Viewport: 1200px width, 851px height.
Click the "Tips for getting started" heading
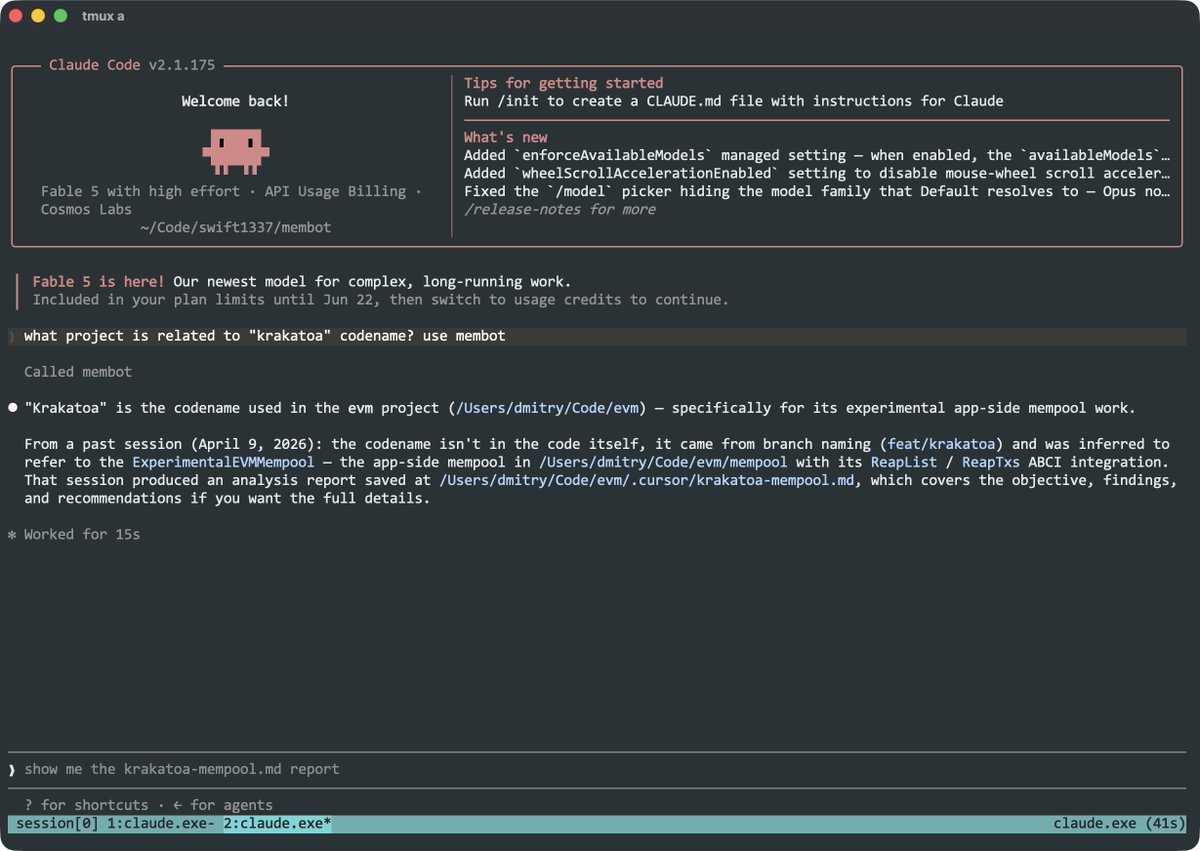tap(563, 83)
